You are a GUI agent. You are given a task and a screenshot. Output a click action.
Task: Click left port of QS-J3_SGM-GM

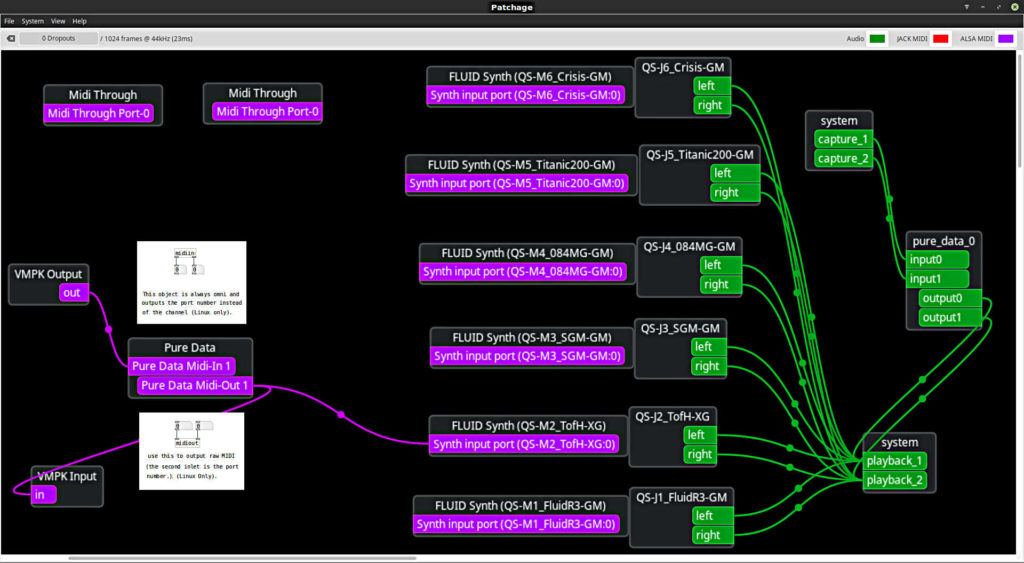pyautogui.click(x=709, y=347)
